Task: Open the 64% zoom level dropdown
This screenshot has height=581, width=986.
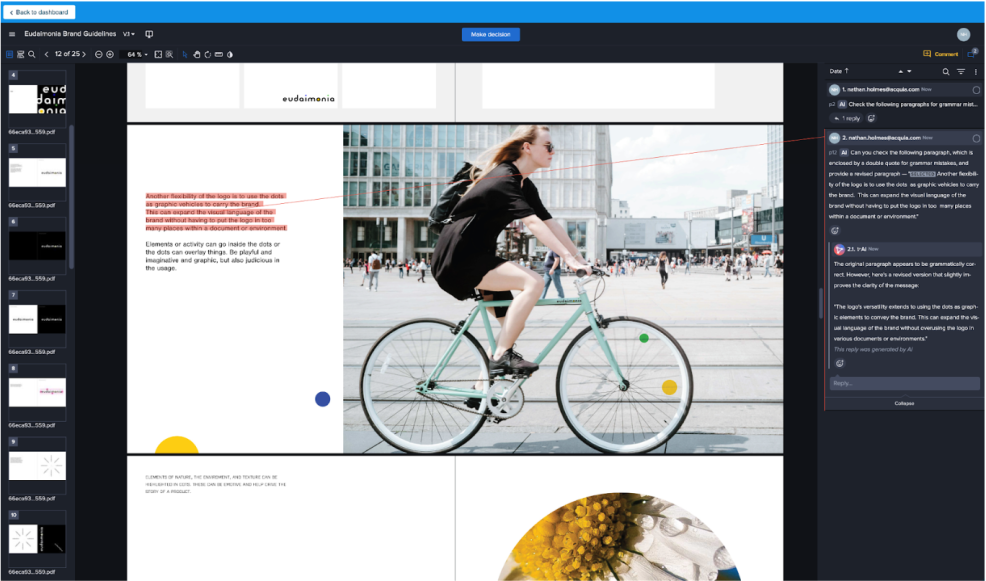Action: click(x=137, y=54)
